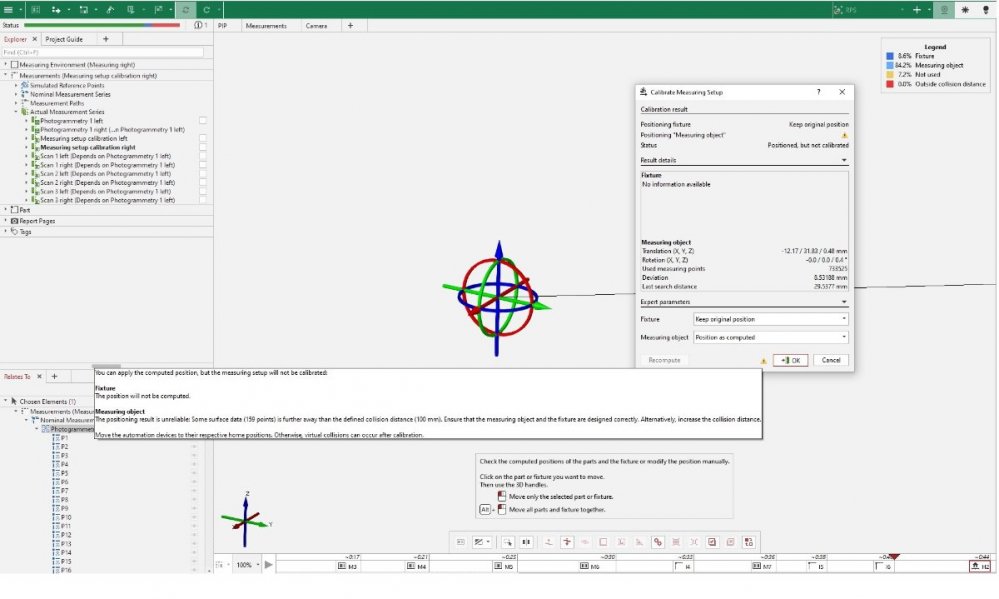
Task: Click the help question mark in Calibrate dialog
Action: pyautogui.click(x=818, y=91)
